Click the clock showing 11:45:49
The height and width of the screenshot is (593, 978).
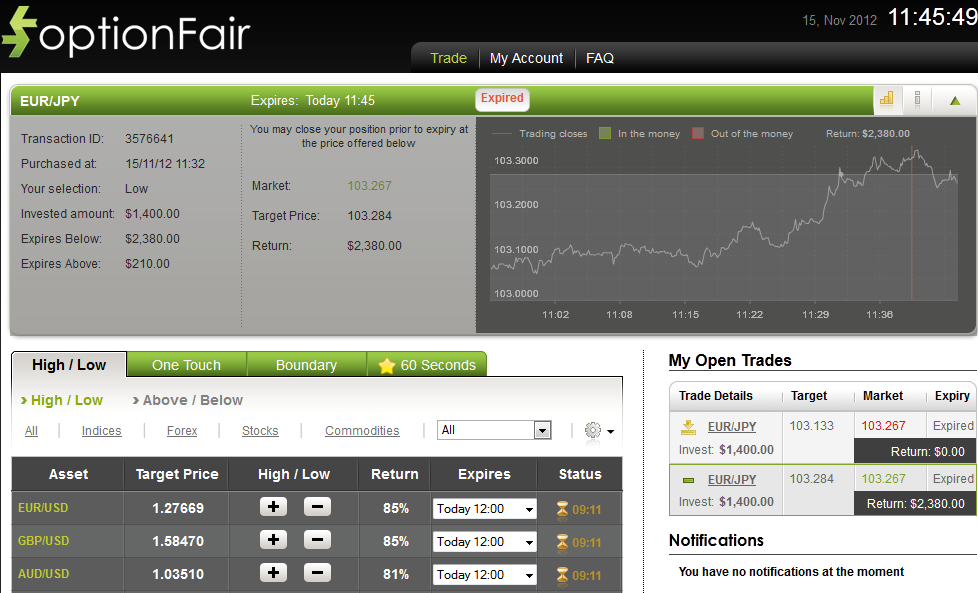(932, 17)
